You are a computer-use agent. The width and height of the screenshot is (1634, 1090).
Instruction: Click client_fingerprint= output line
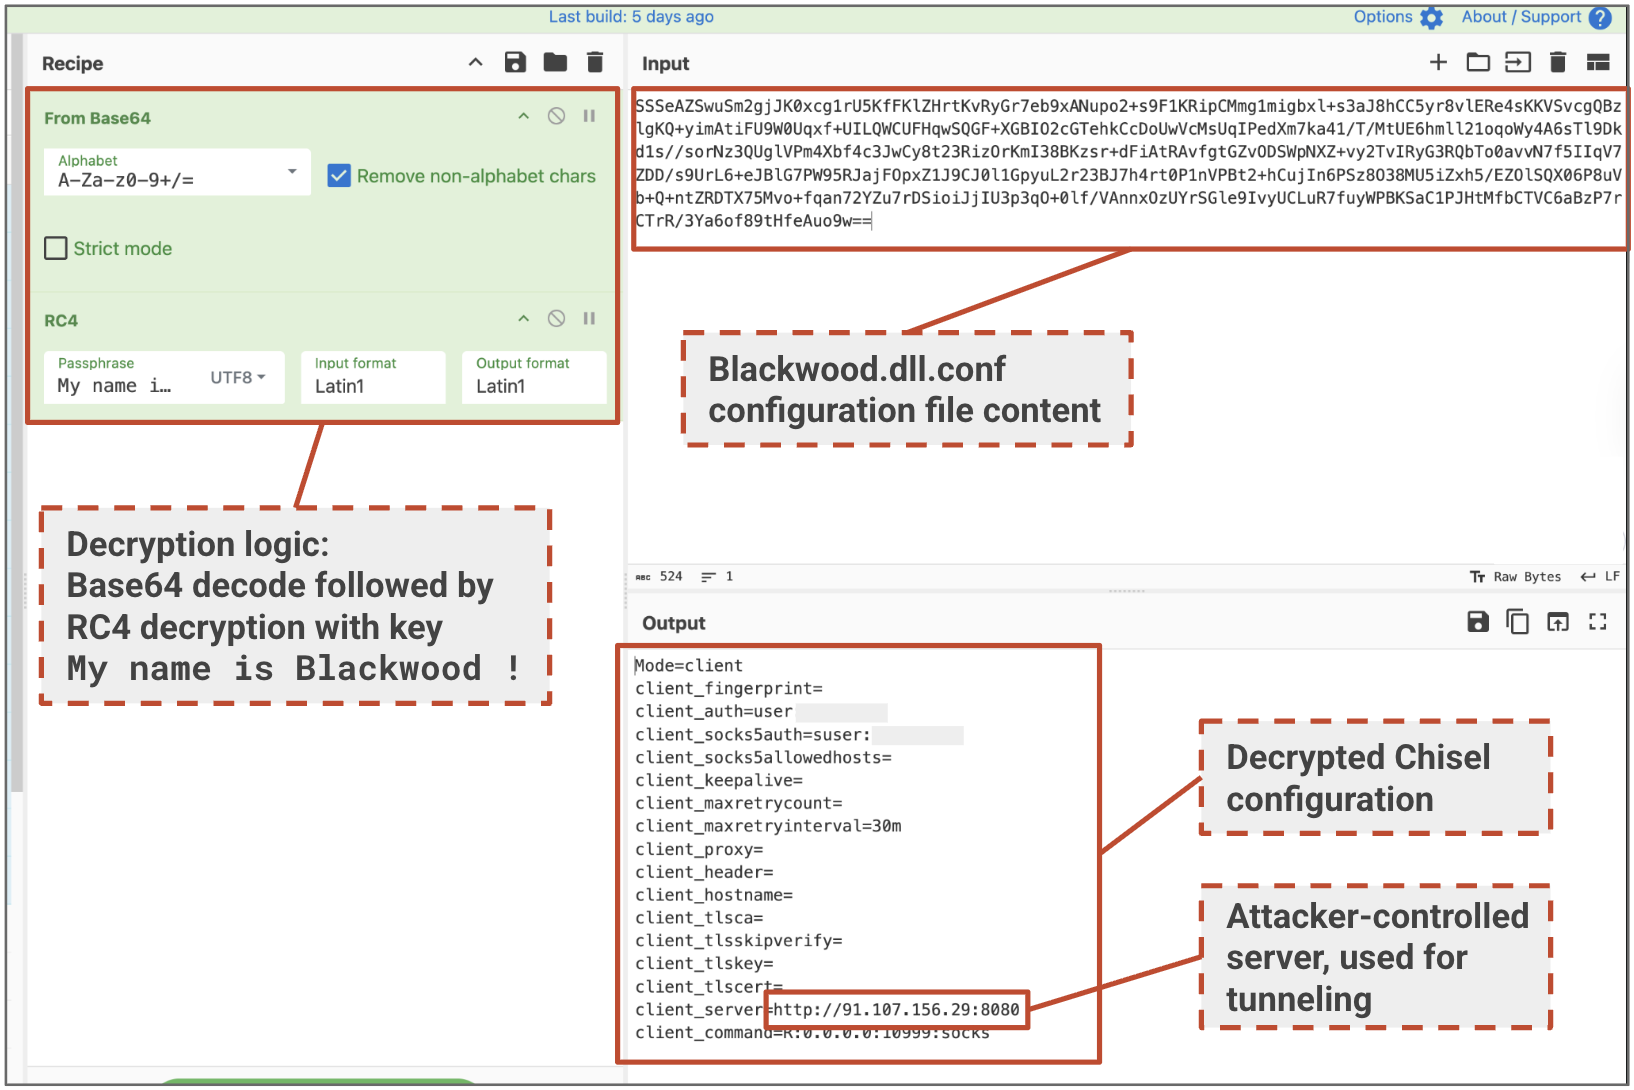click(x=729, y=689)
